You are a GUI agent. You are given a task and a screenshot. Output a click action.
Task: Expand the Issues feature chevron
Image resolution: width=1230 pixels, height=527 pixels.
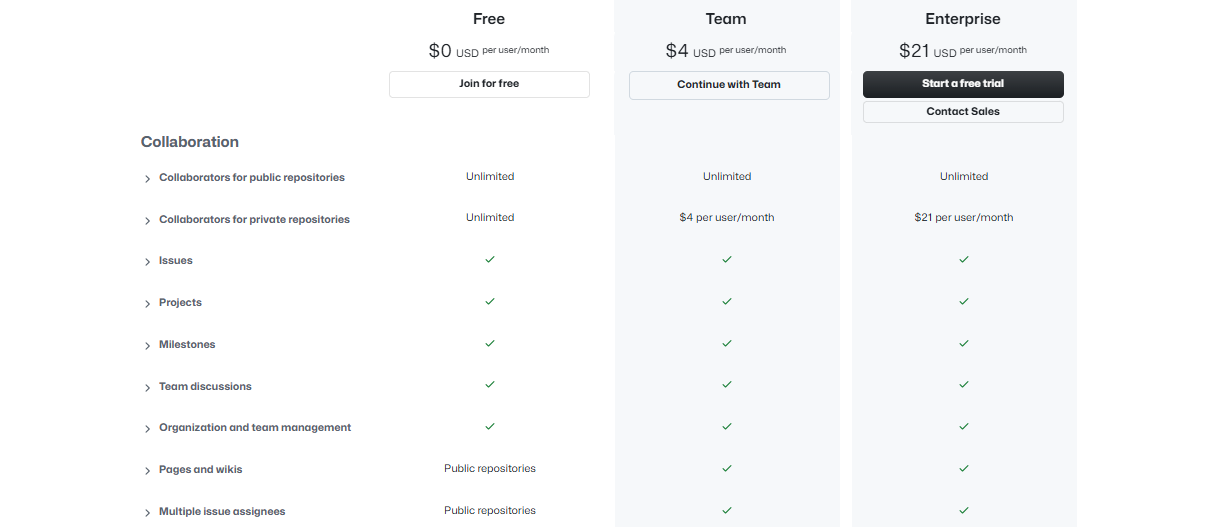click(147, 262)
